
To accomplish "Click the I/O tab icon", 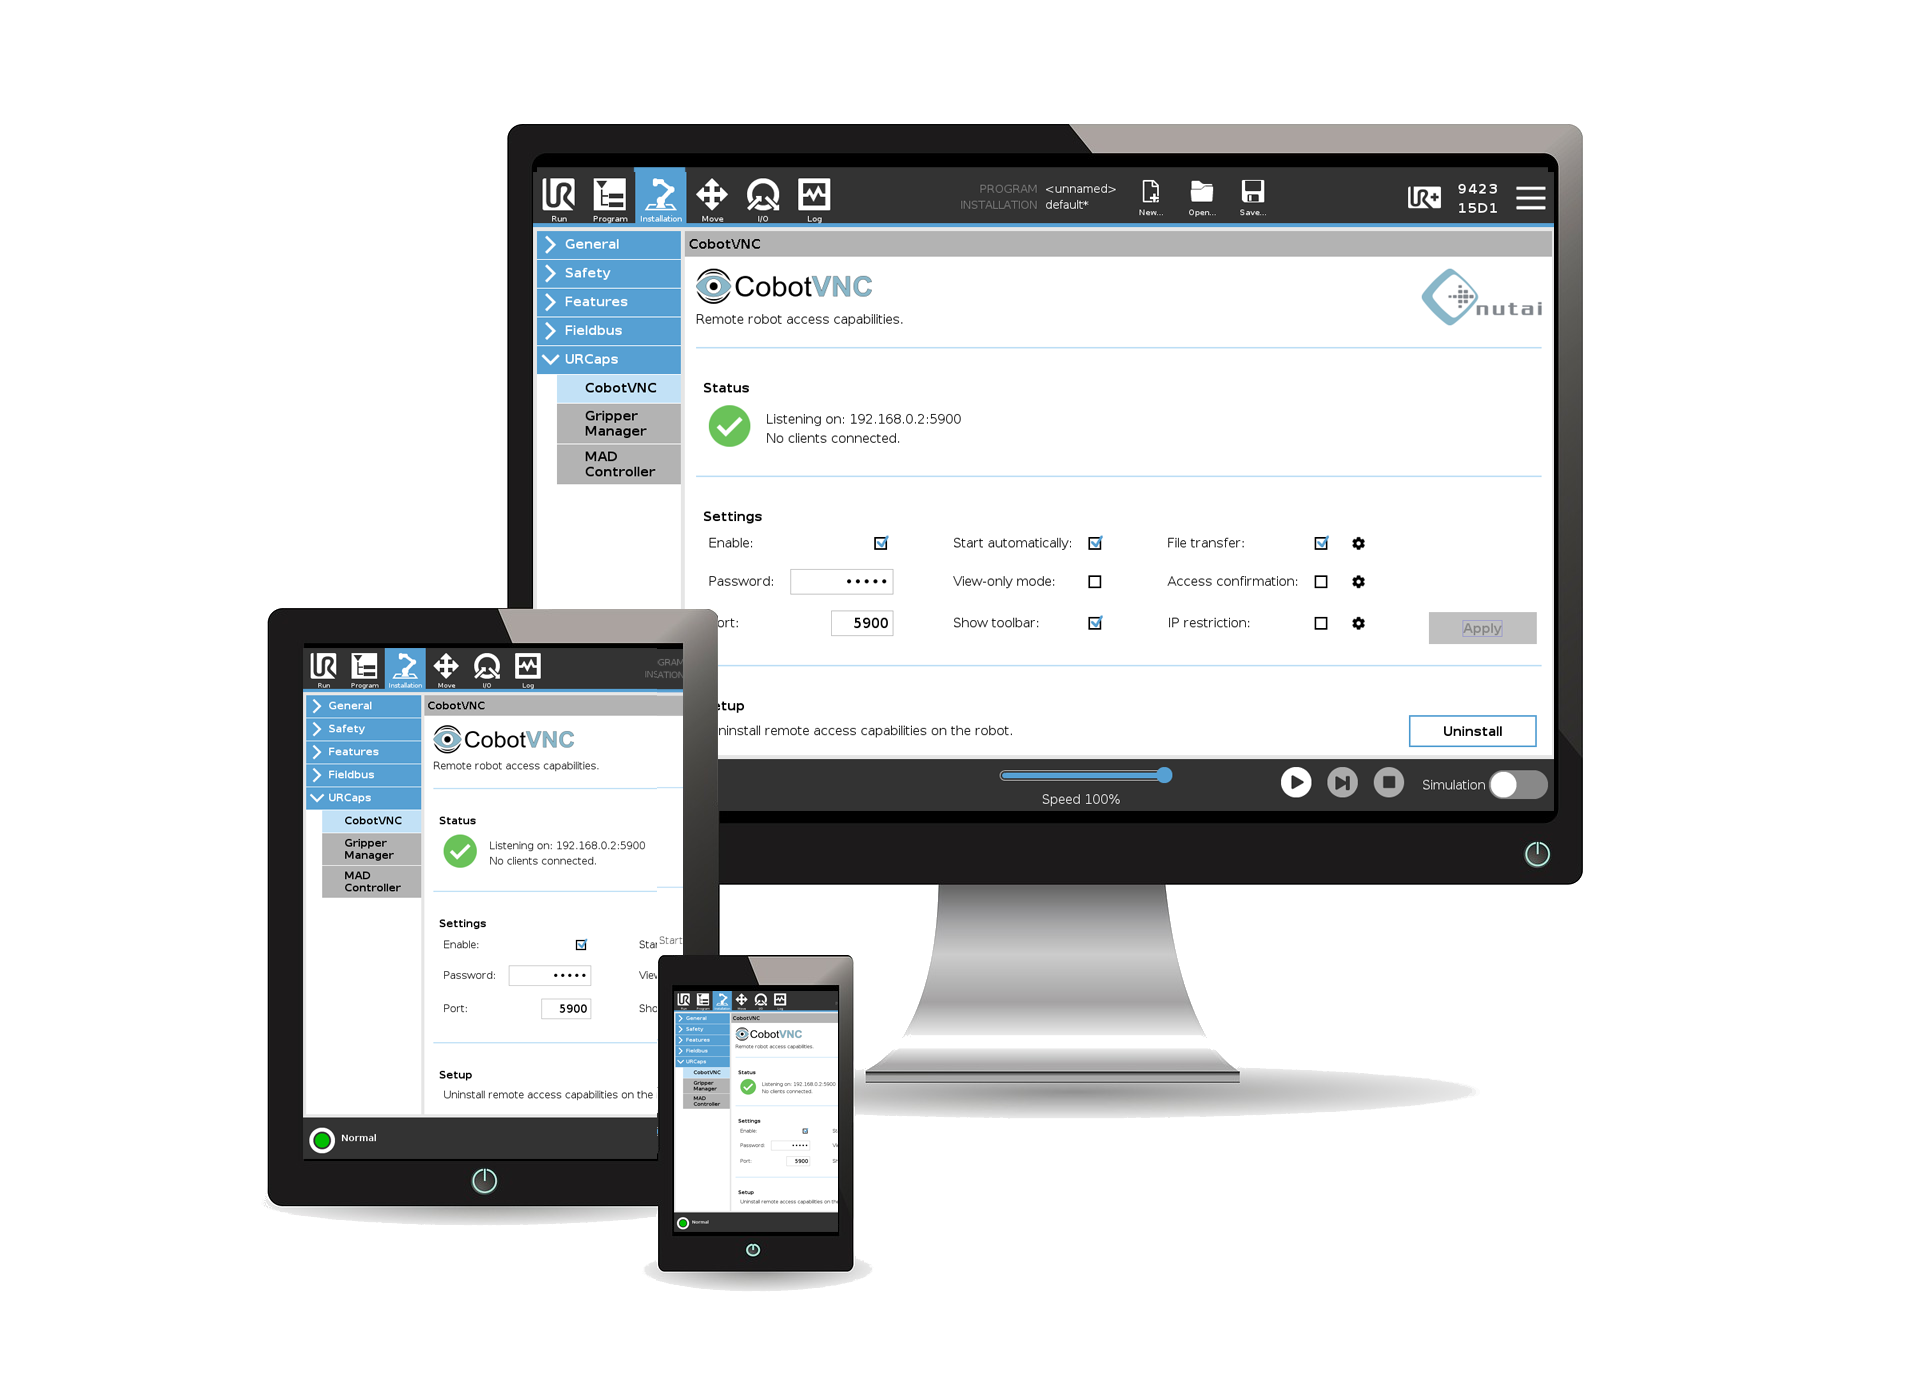I will (x=766, y=195).
